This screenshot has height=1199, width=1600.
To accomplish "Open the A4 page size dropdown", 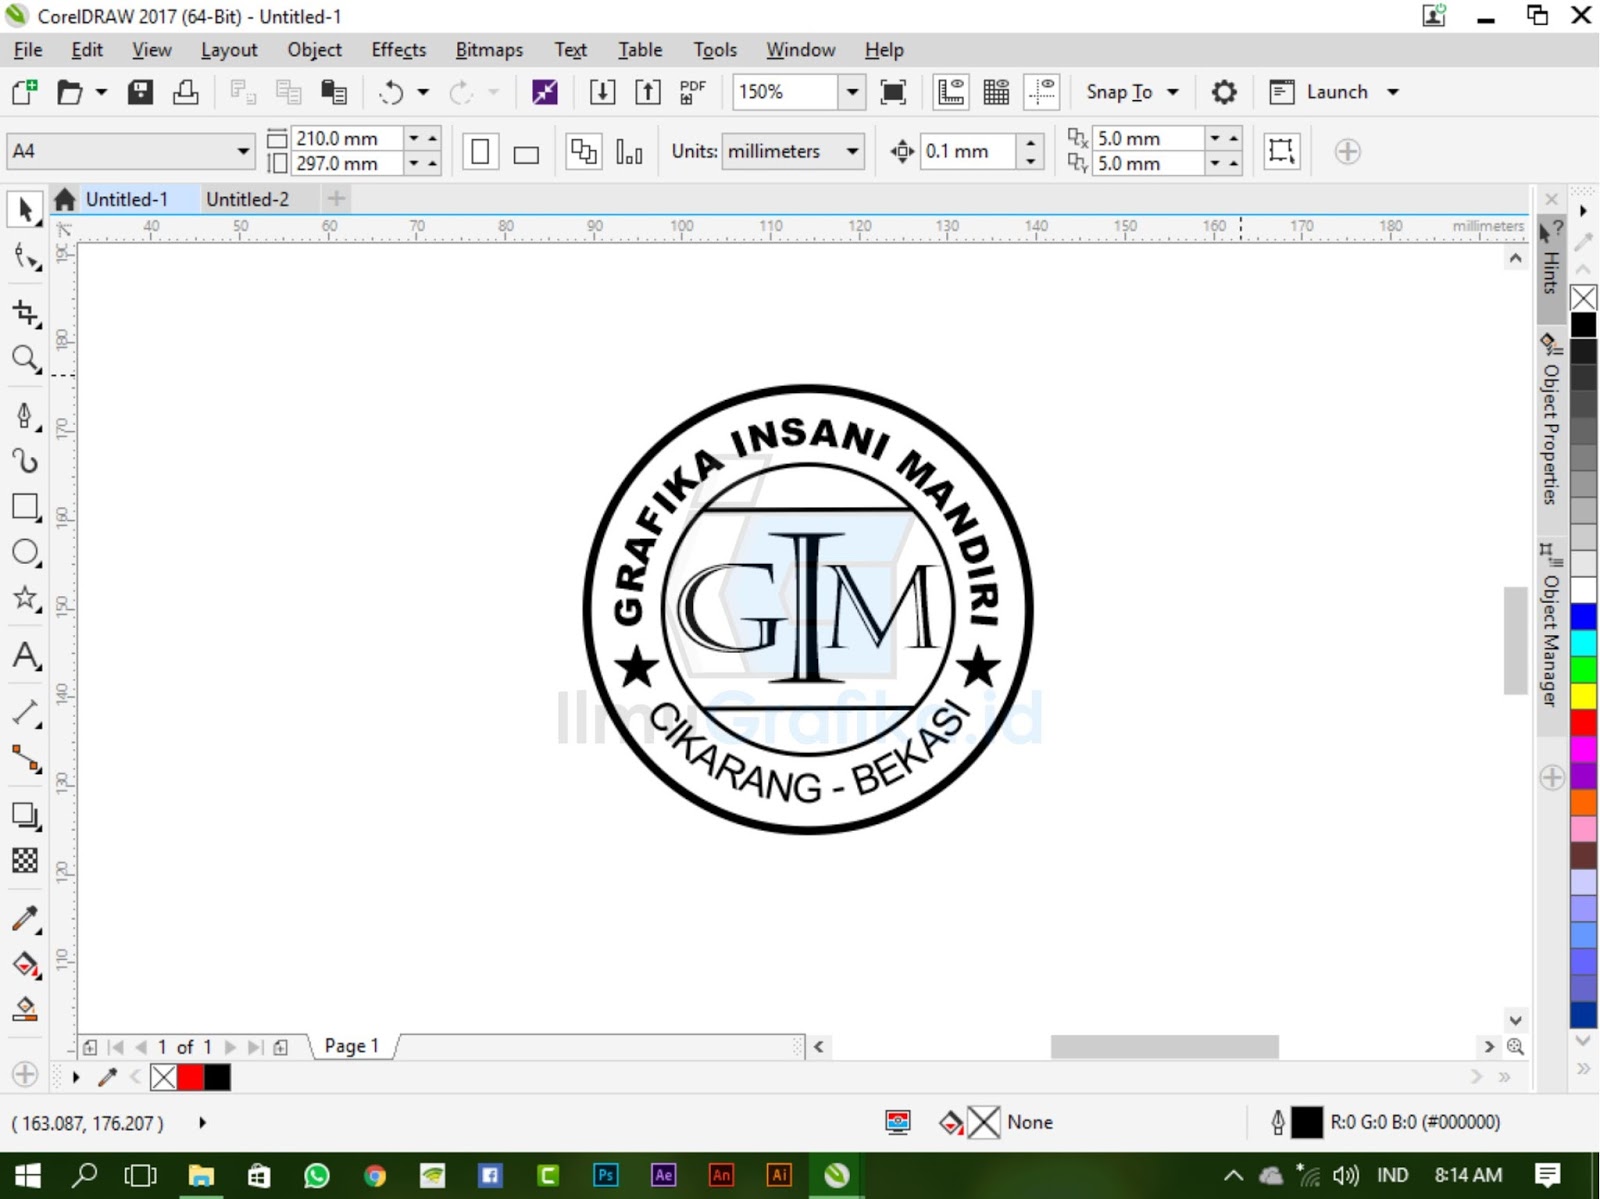I will (x=243, y=150).
